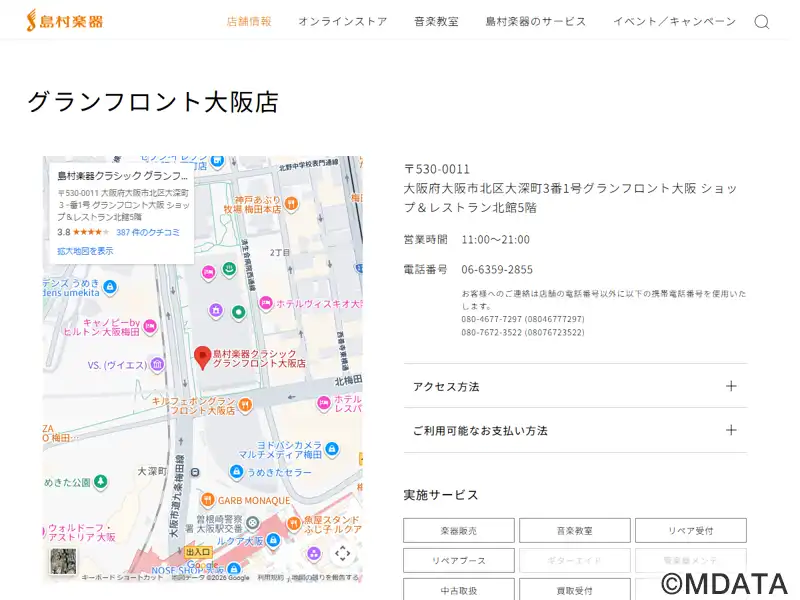Click the GARB MONAQUE restaurant marker
Viewport: 800px width, 600px height.
[207, 500]
